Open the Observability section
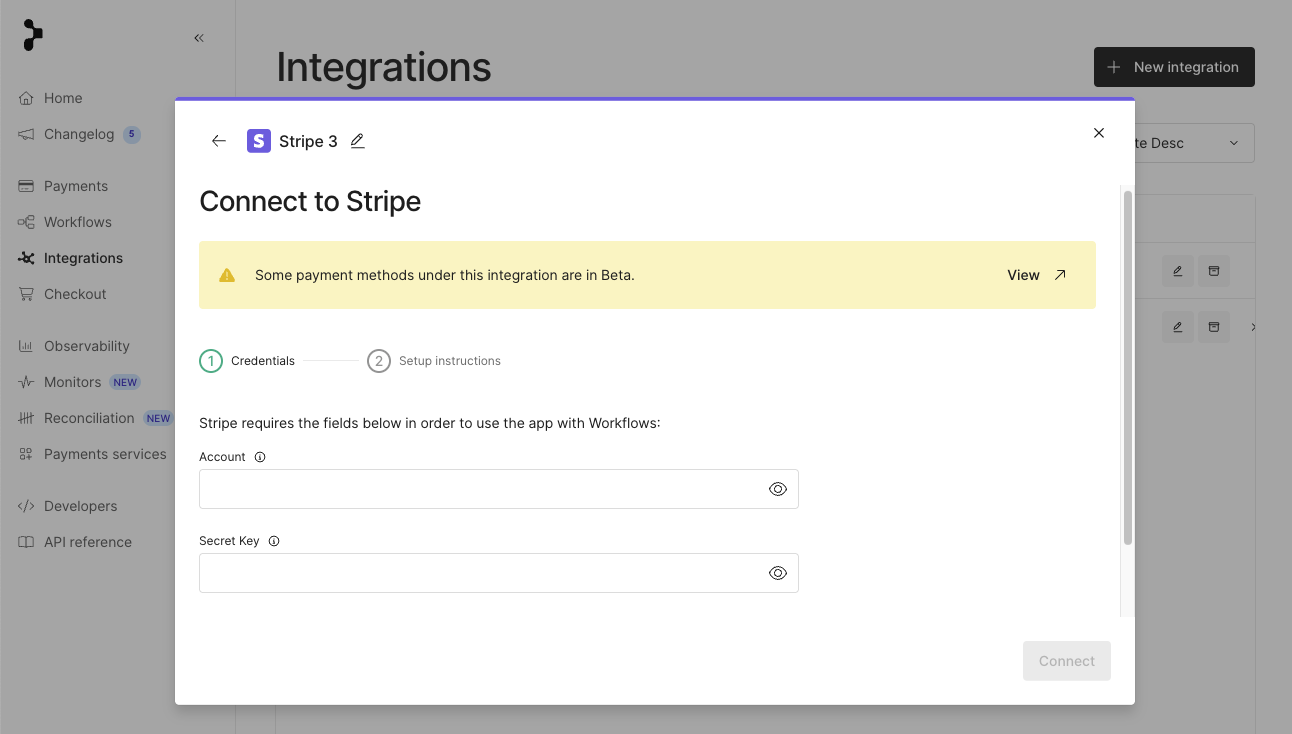Screen dimensions: 1292x734 pyautogui.click(x=87, y=346)
